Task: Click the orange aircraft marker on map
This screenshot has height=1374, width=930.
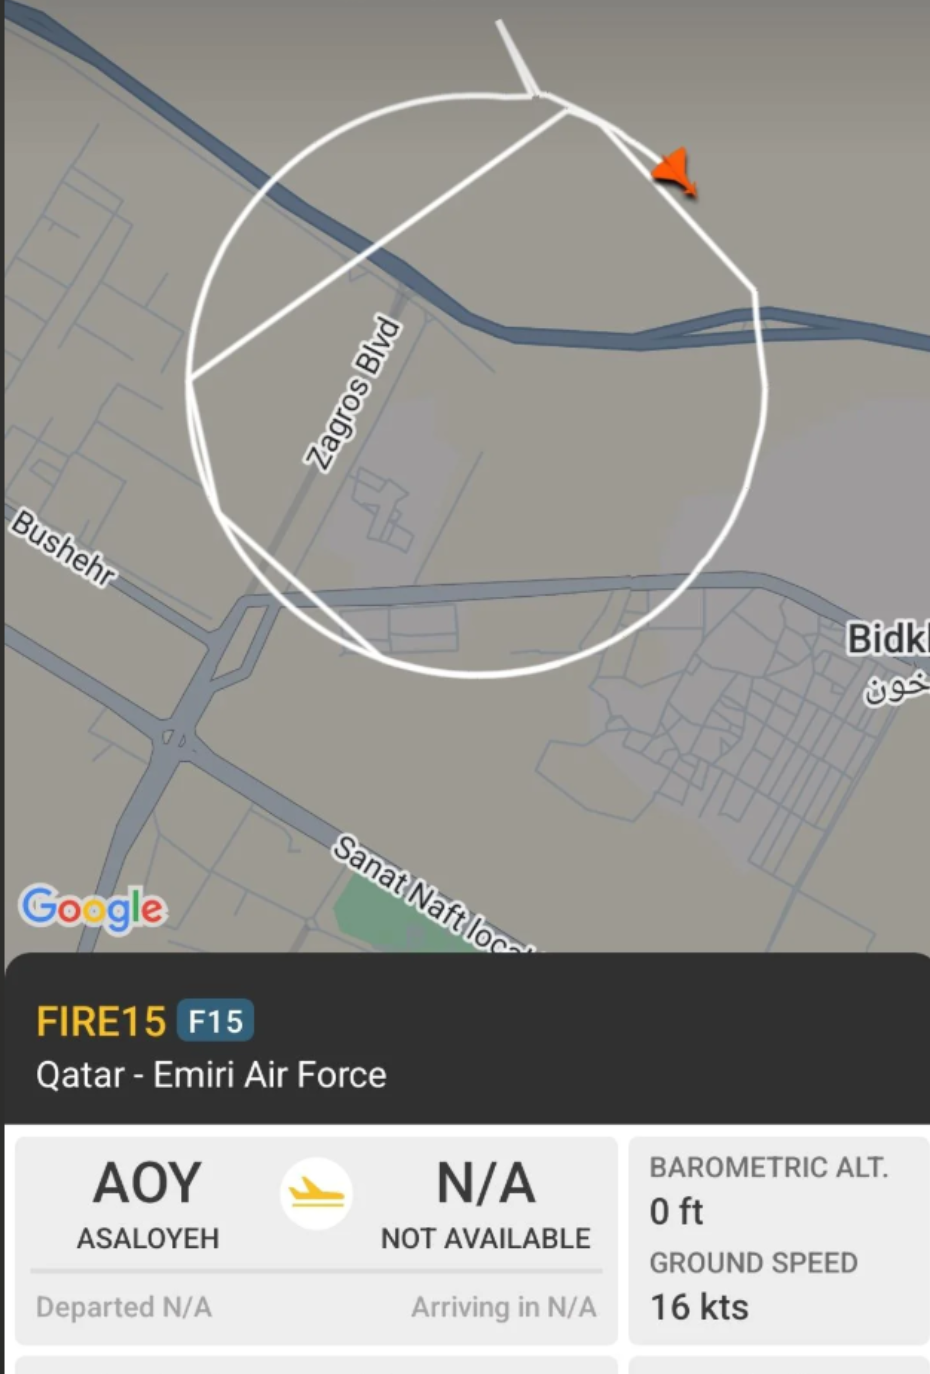Action: coord(676,171)
